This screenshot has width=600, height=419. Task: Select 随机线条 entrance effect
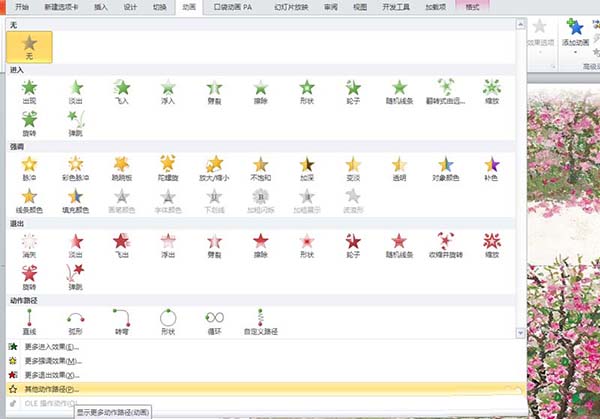click(399, 92)
